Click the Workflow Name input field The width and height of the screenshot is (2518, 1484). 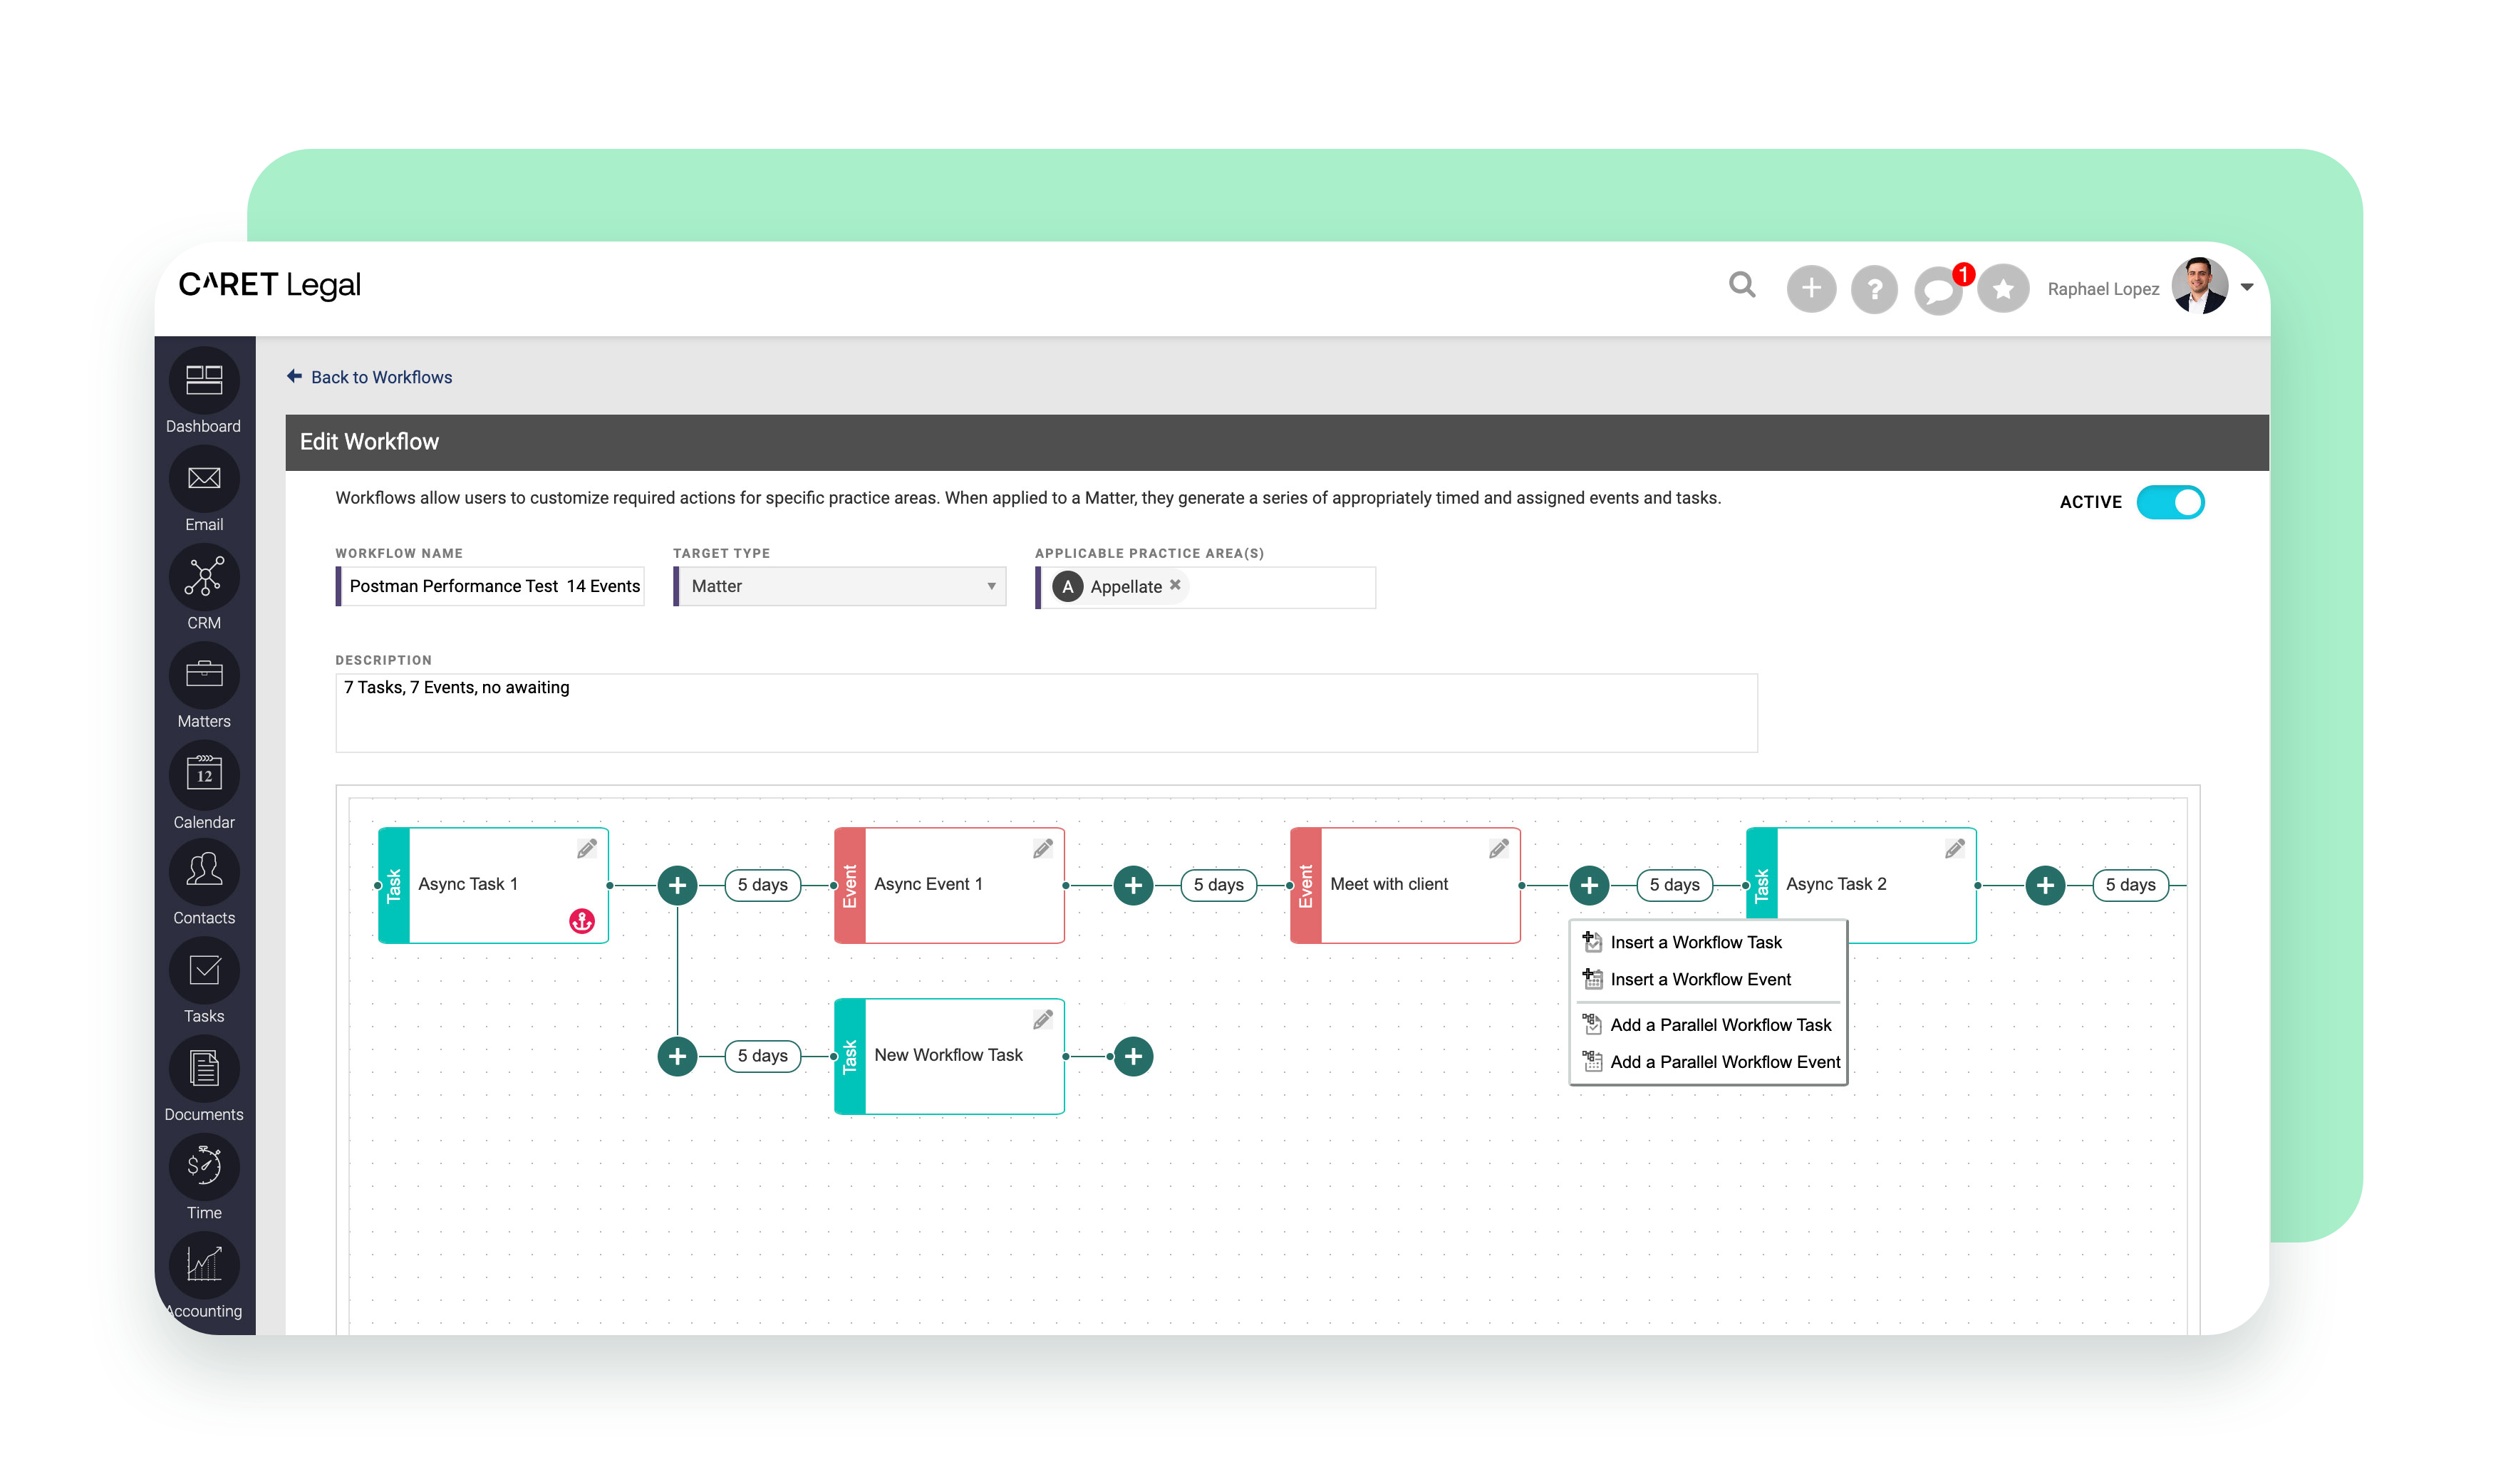click(490, 586)
